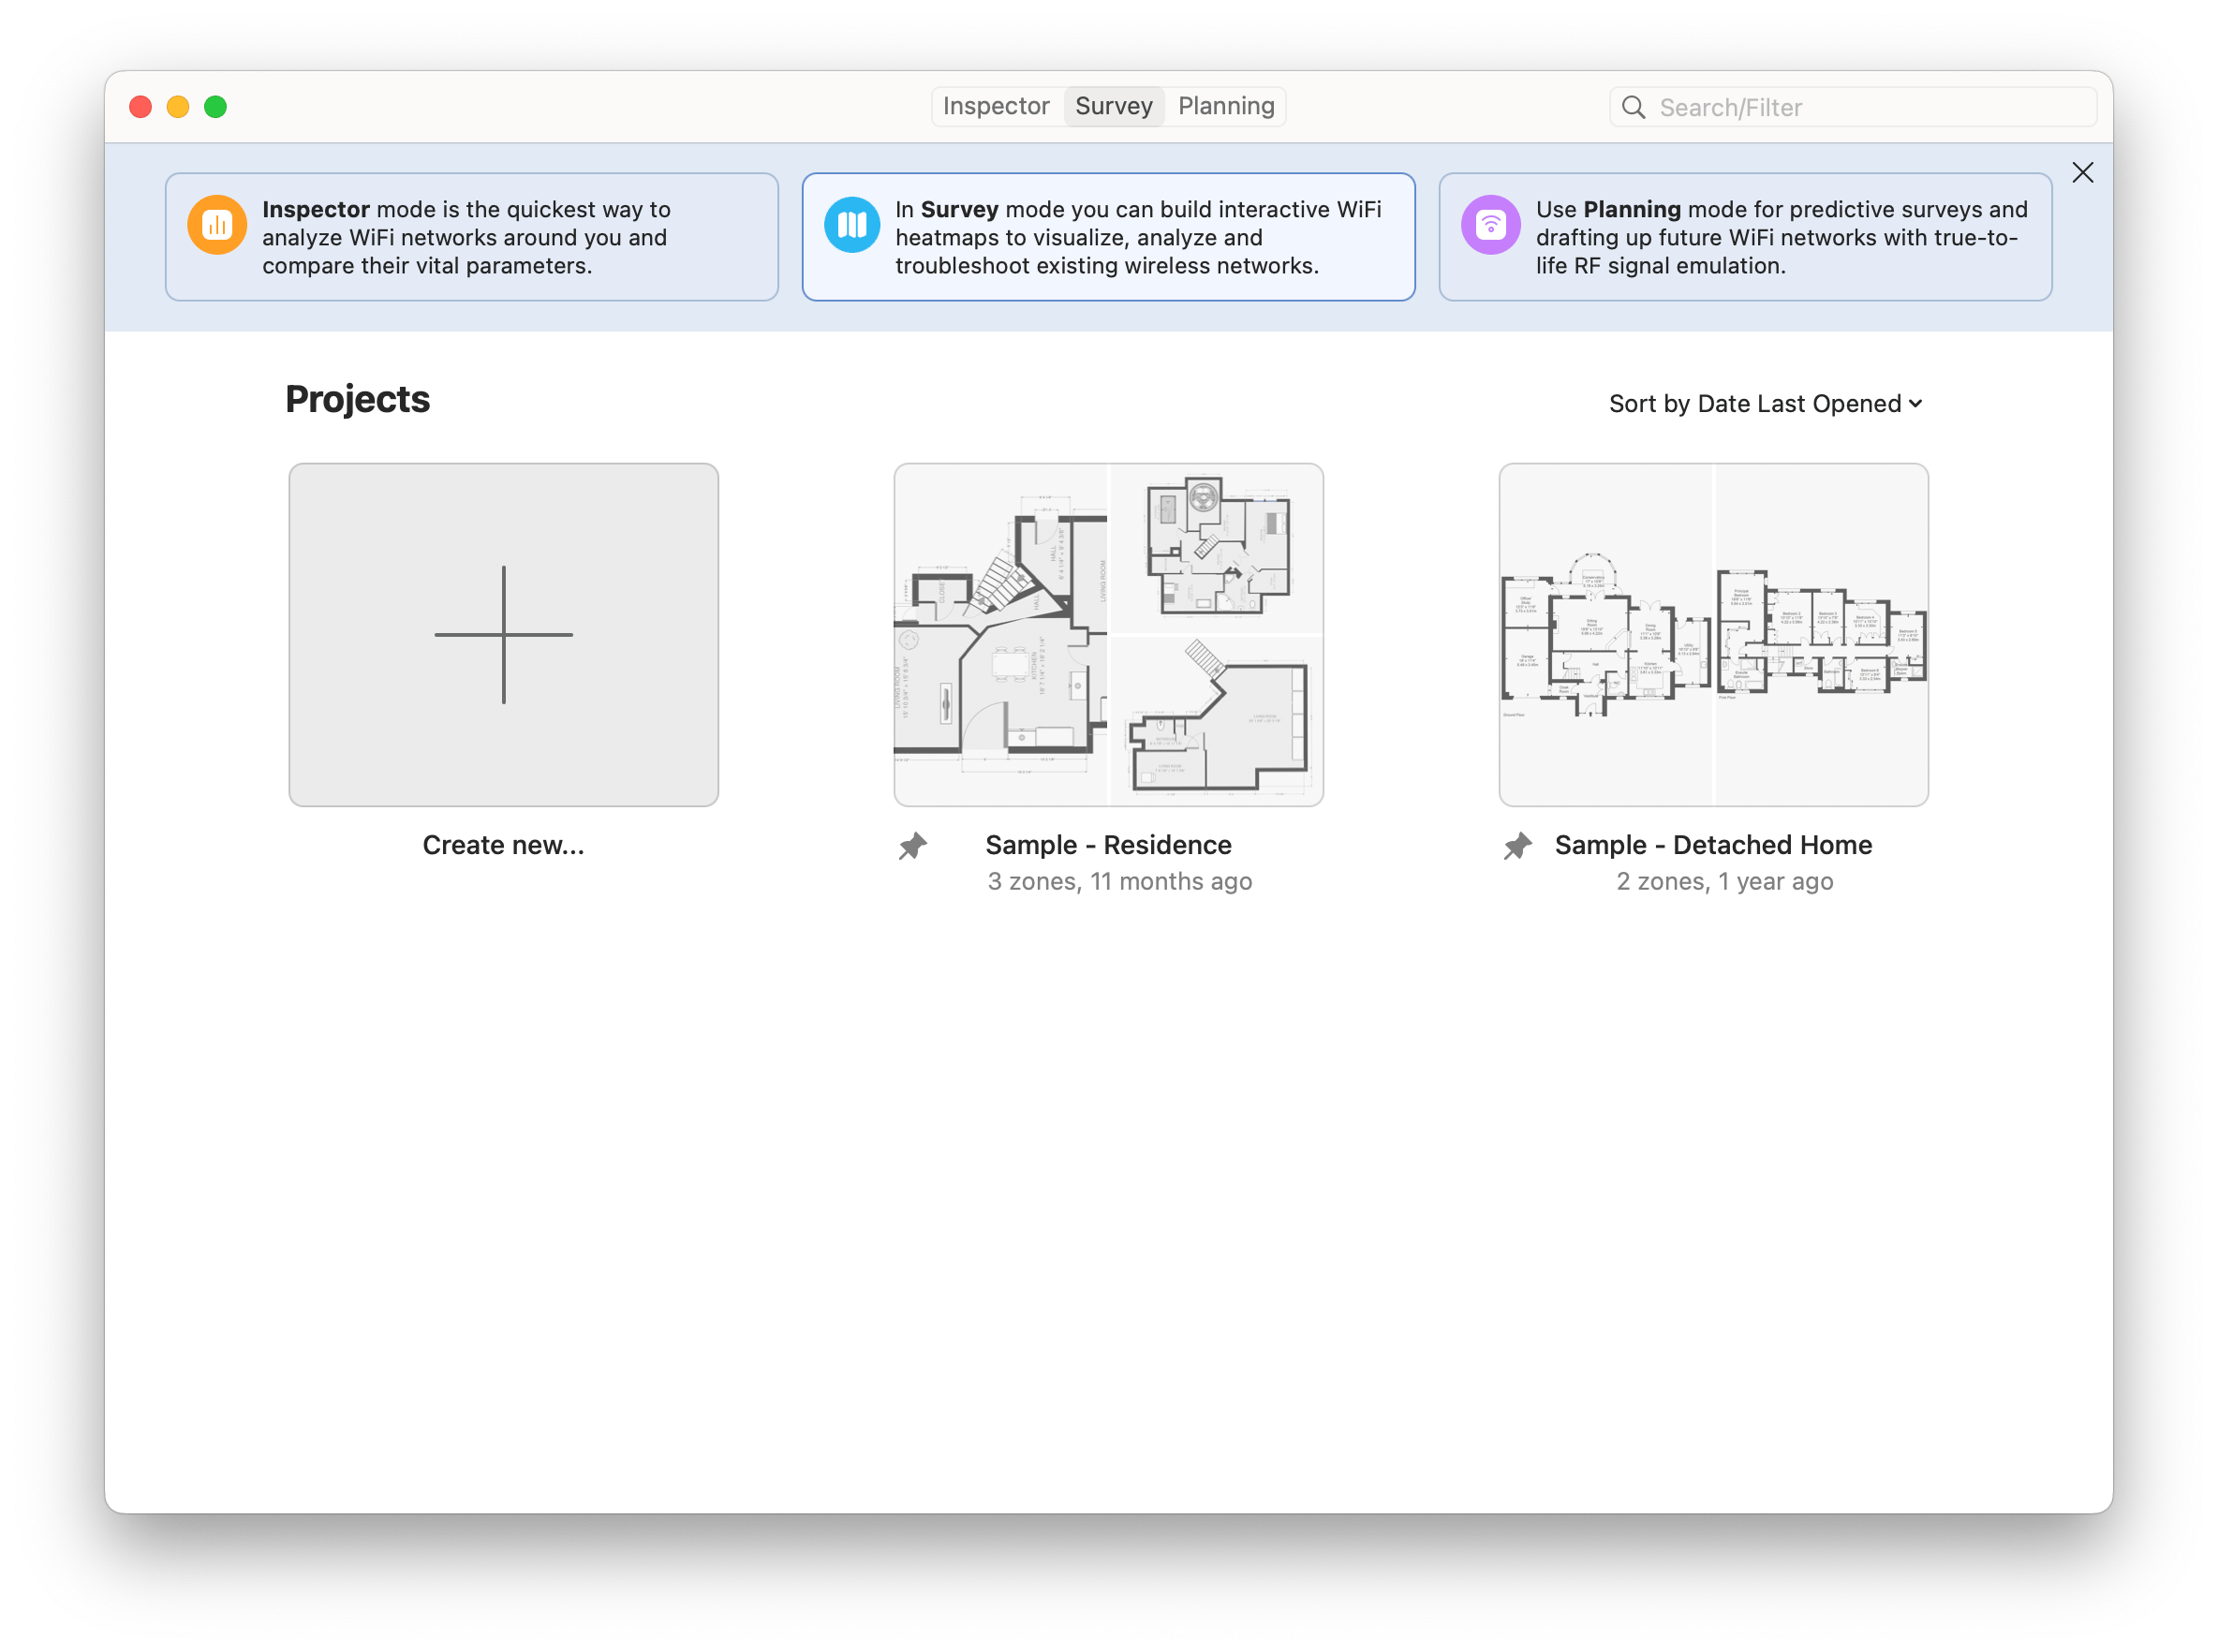Screen dimensions: 2218x1652
Task: Select the Survey tab
Action: pos(1114,106)
